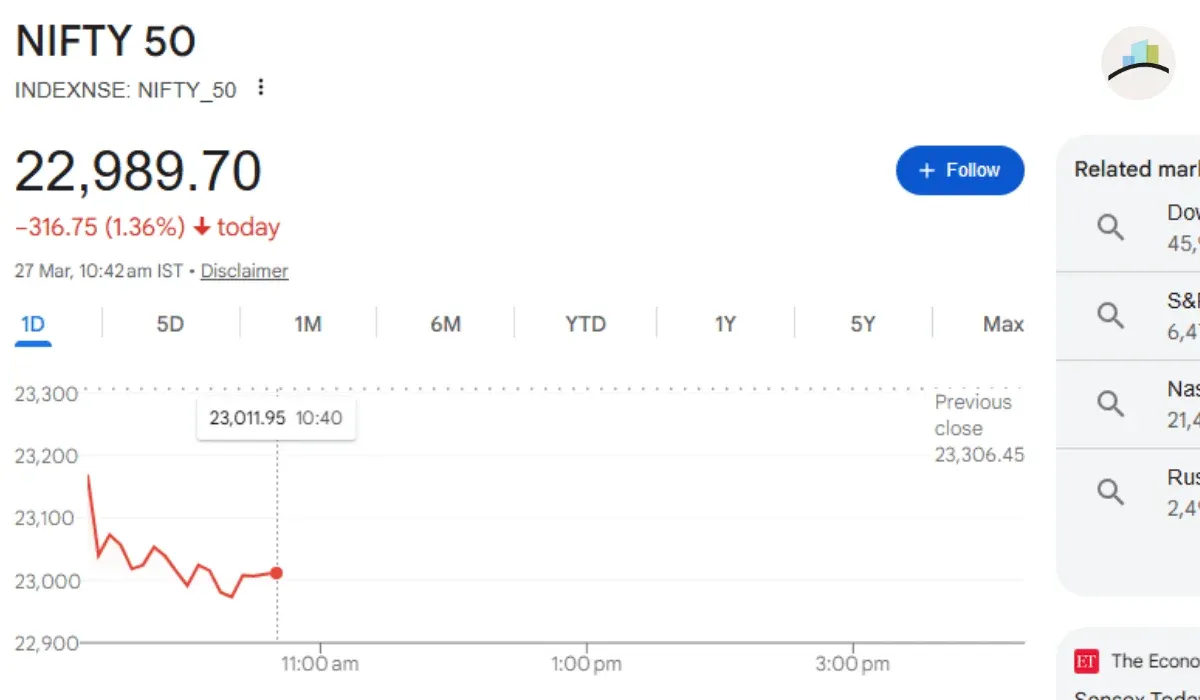
Task: Click the search icon beside the S&P entry
Action: [x=1110, y=315]
